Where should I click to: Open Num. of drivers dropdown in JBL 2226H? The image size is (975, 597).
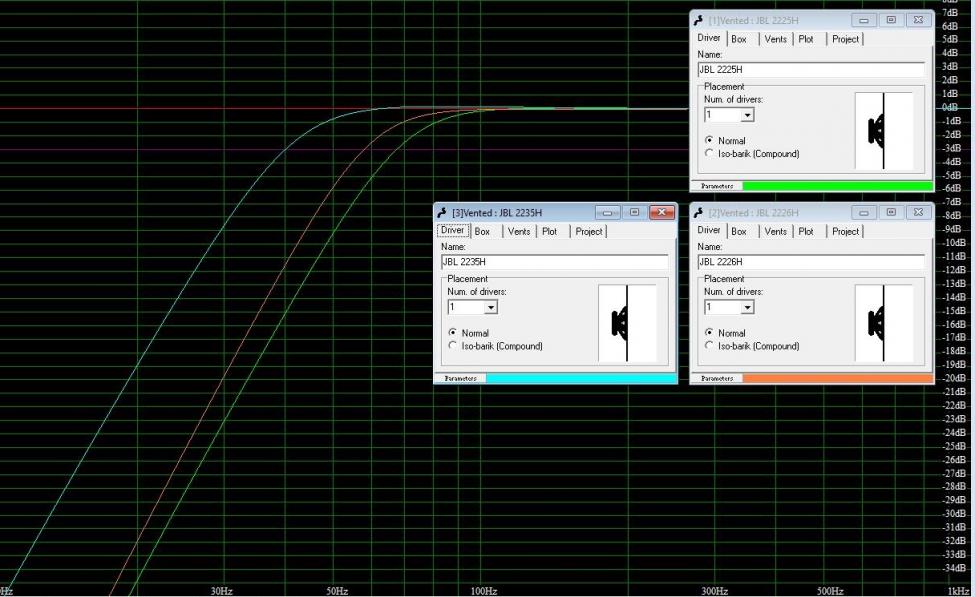pos(746,308)
